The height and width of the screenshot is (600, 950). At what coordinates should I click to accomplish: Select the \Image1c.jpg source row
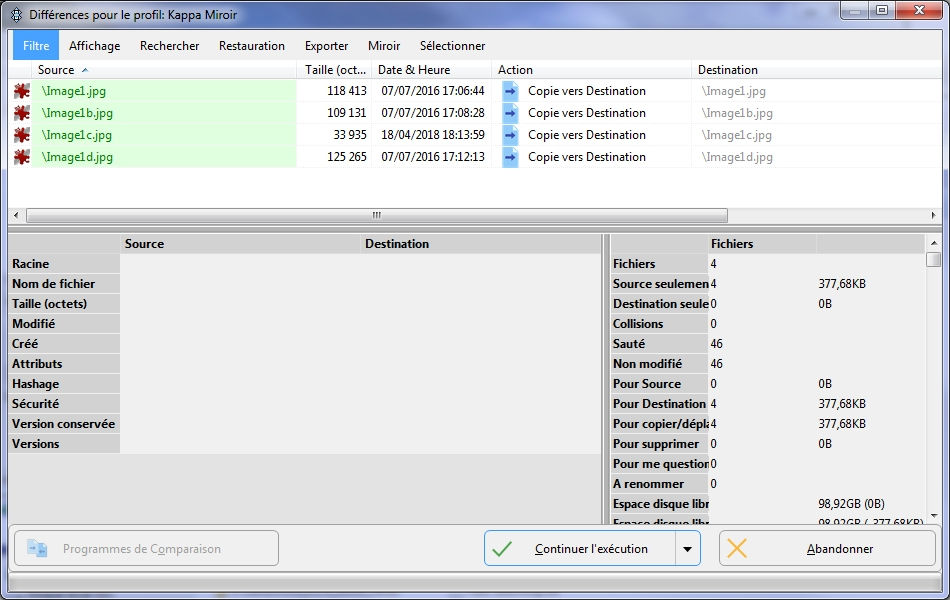[x=164, y=135]
